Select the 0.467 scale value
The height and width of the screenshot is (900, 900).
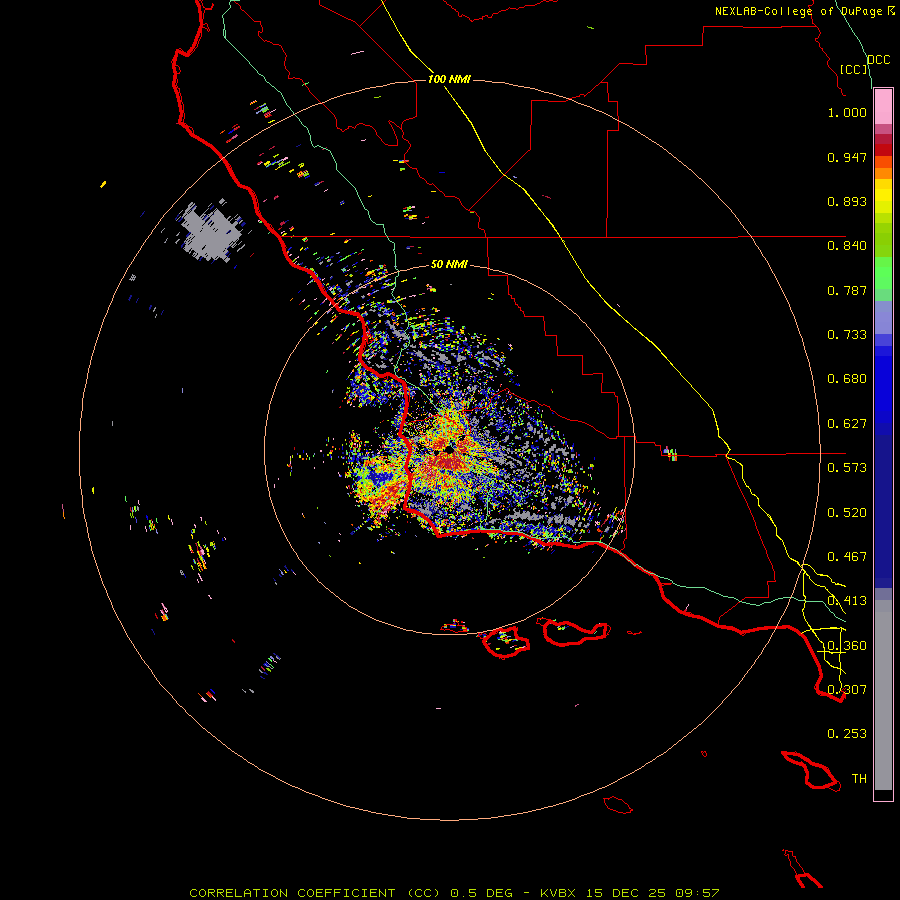[x=847, y=557]
